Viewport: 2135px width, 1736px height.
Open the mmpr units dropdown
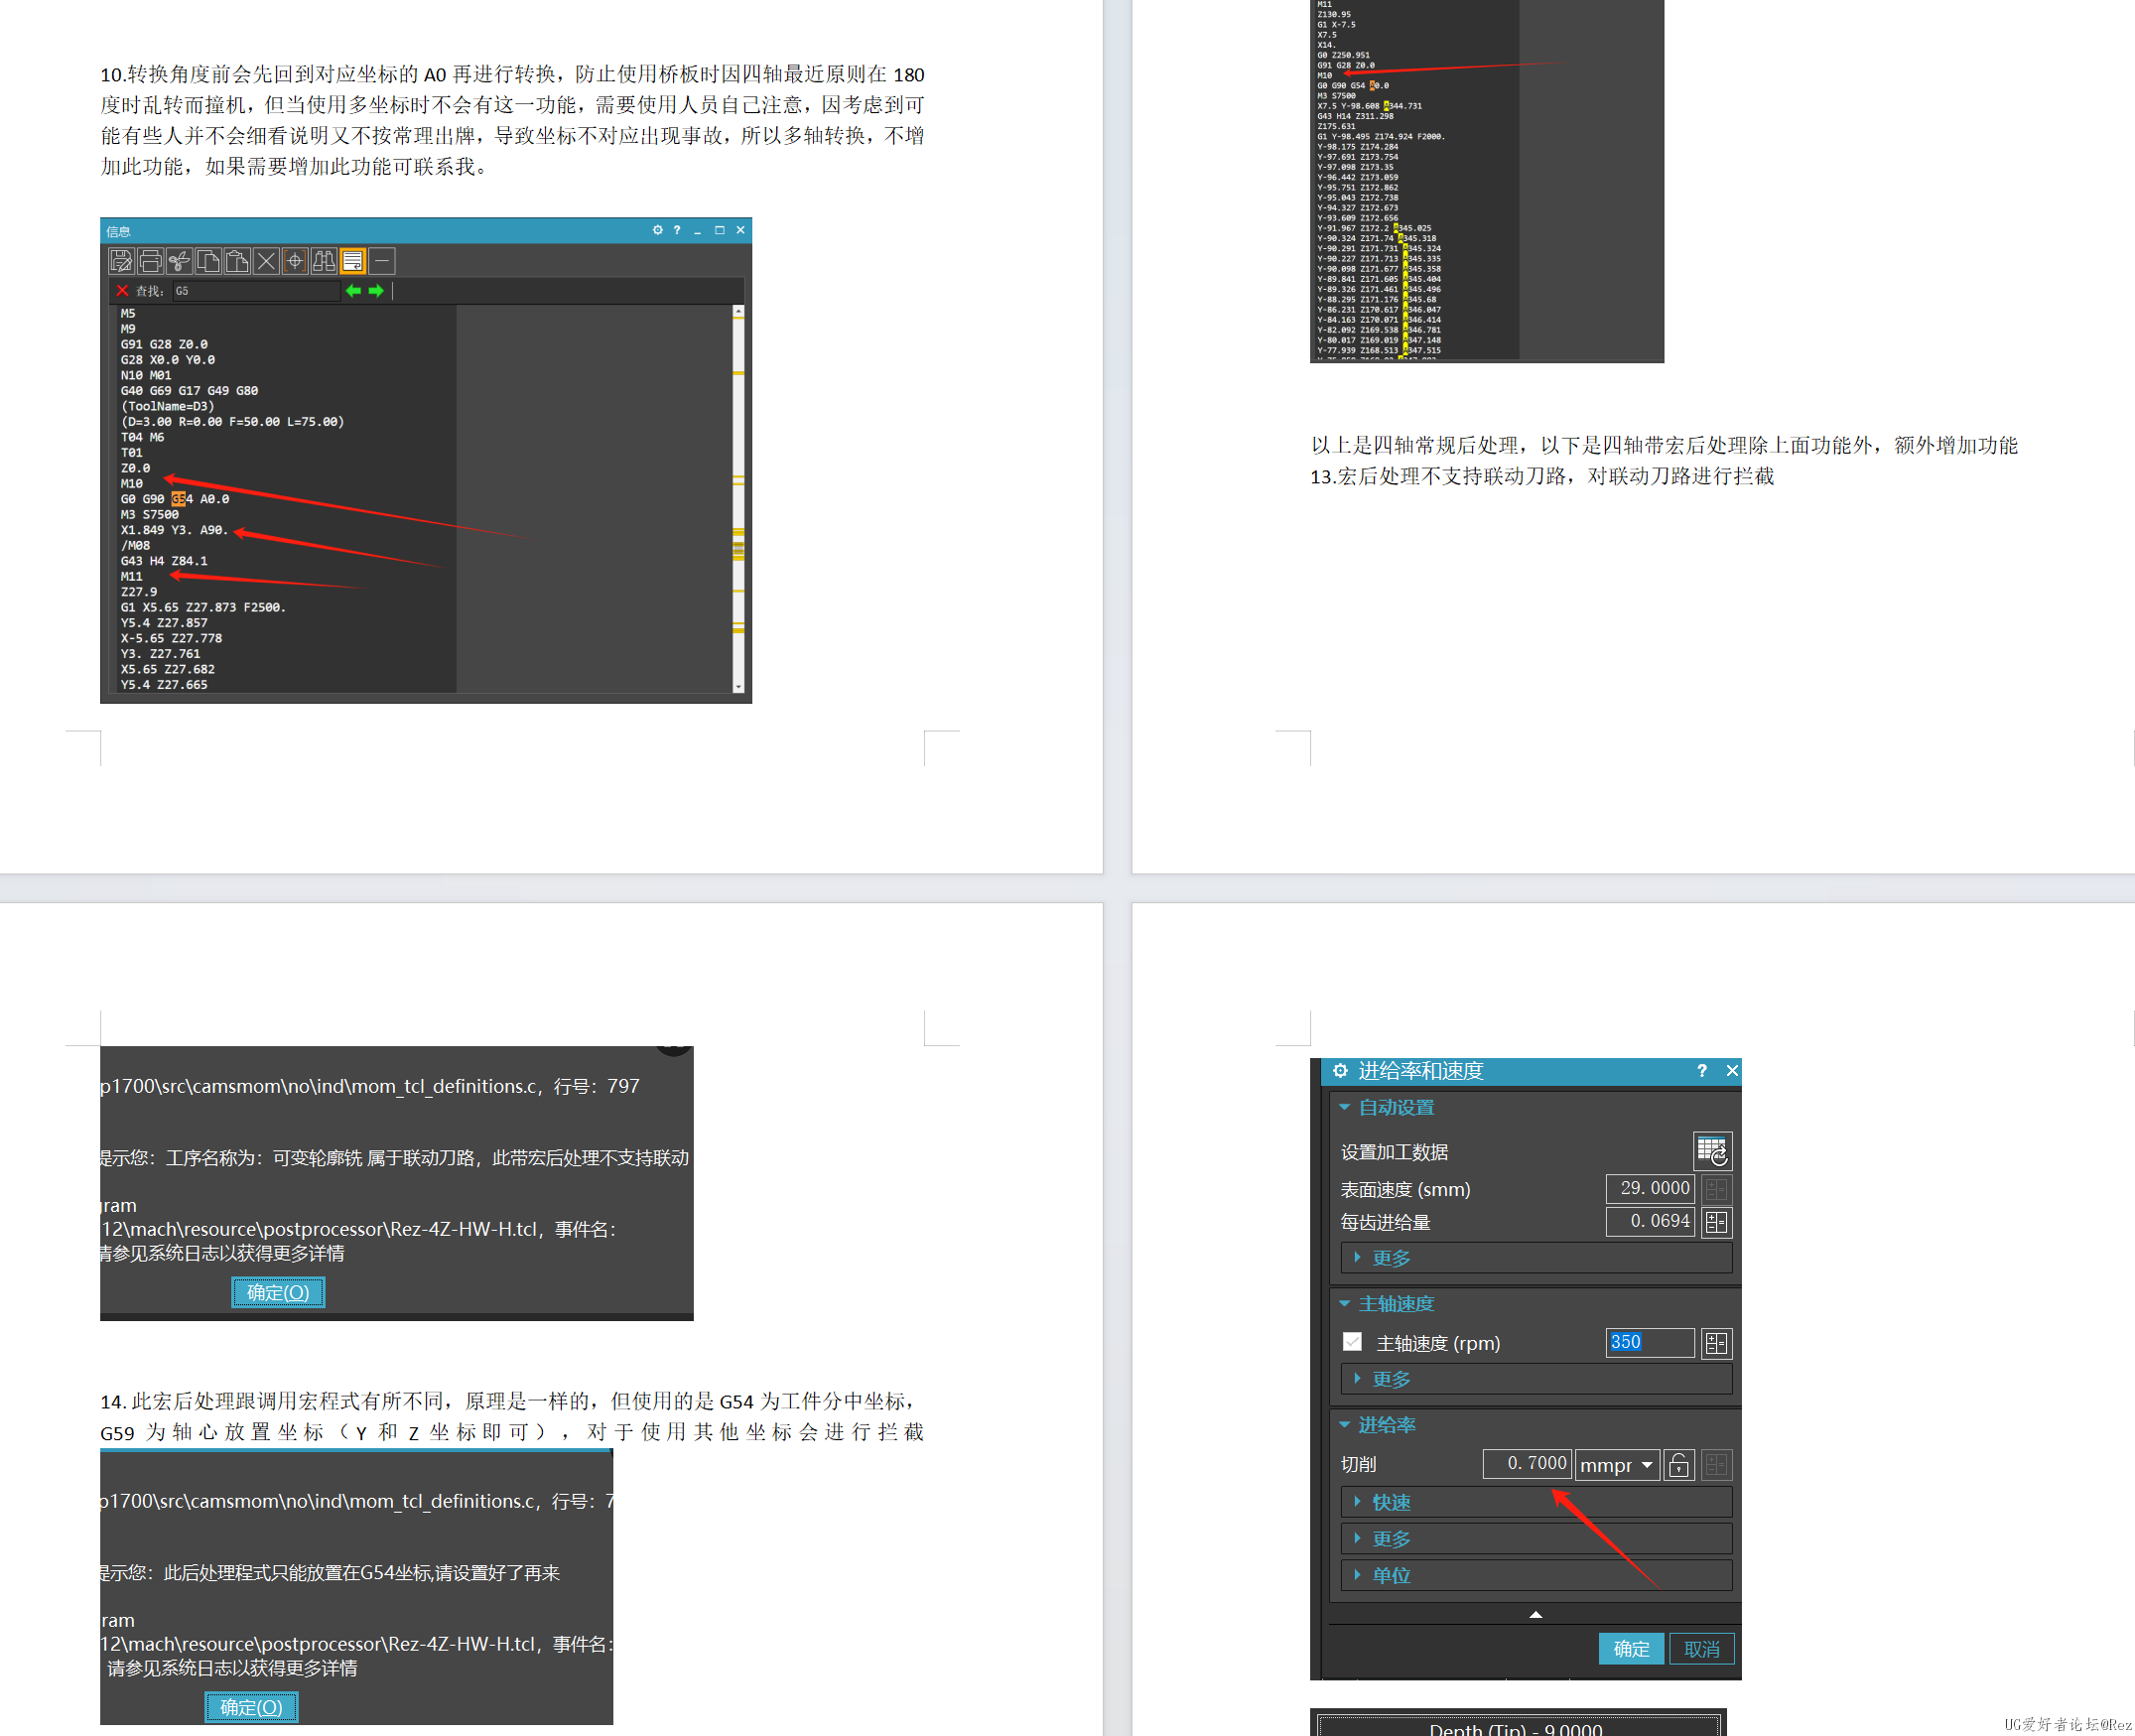click(1618, 1465)
